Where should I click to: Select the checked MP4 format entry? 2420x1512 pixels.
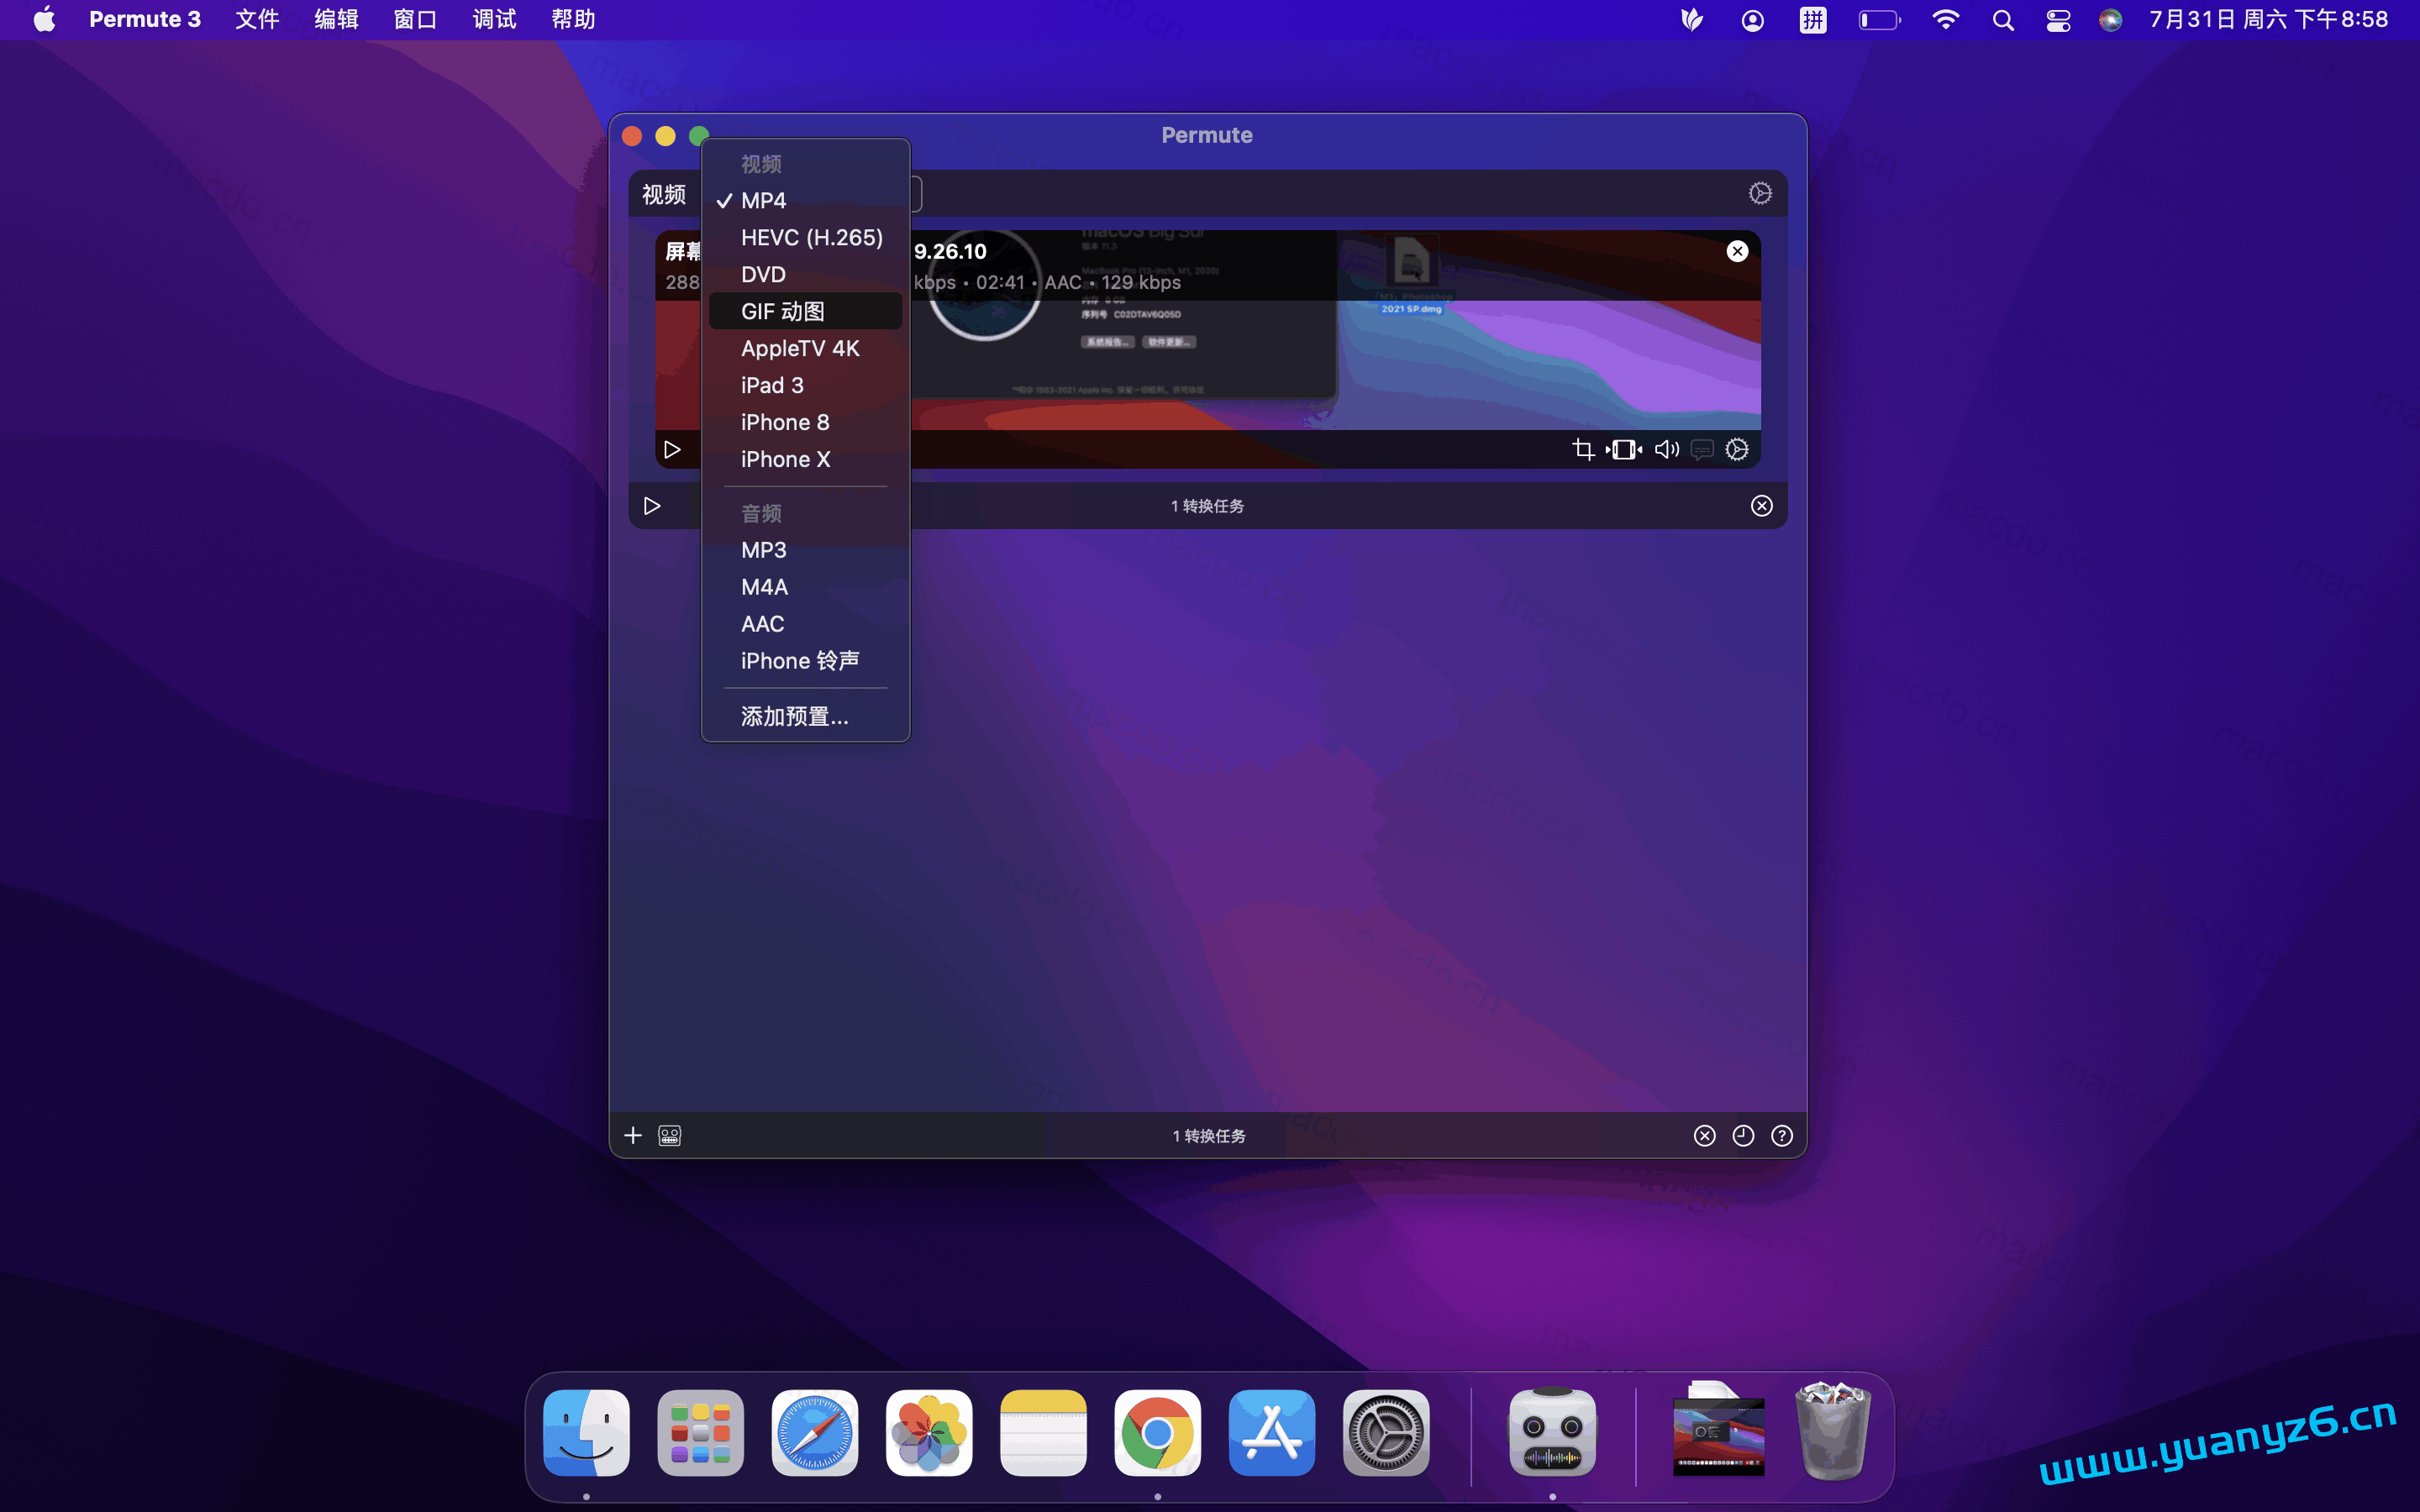(x=763, y=200)
